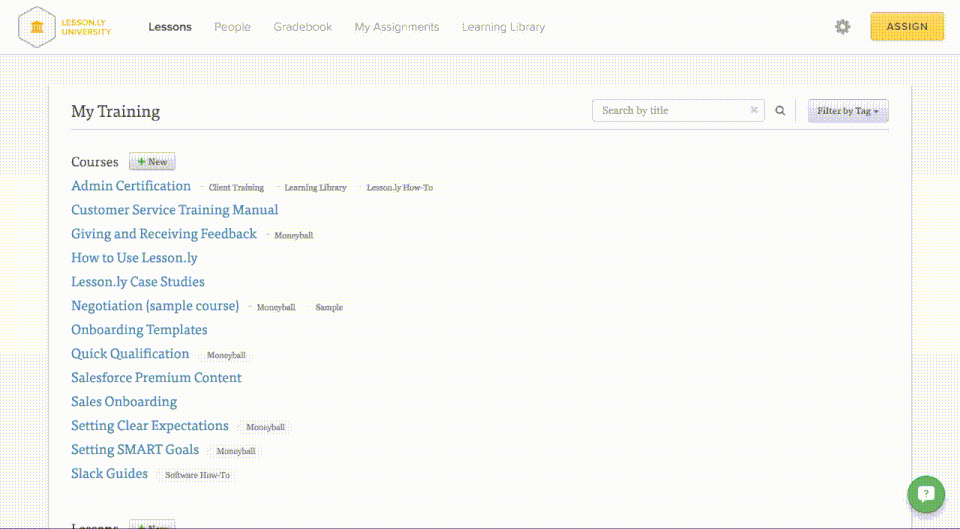This screenshot has width=960, height=529.
Task: Run search with the magnifier icon
Action: [780, 111]
